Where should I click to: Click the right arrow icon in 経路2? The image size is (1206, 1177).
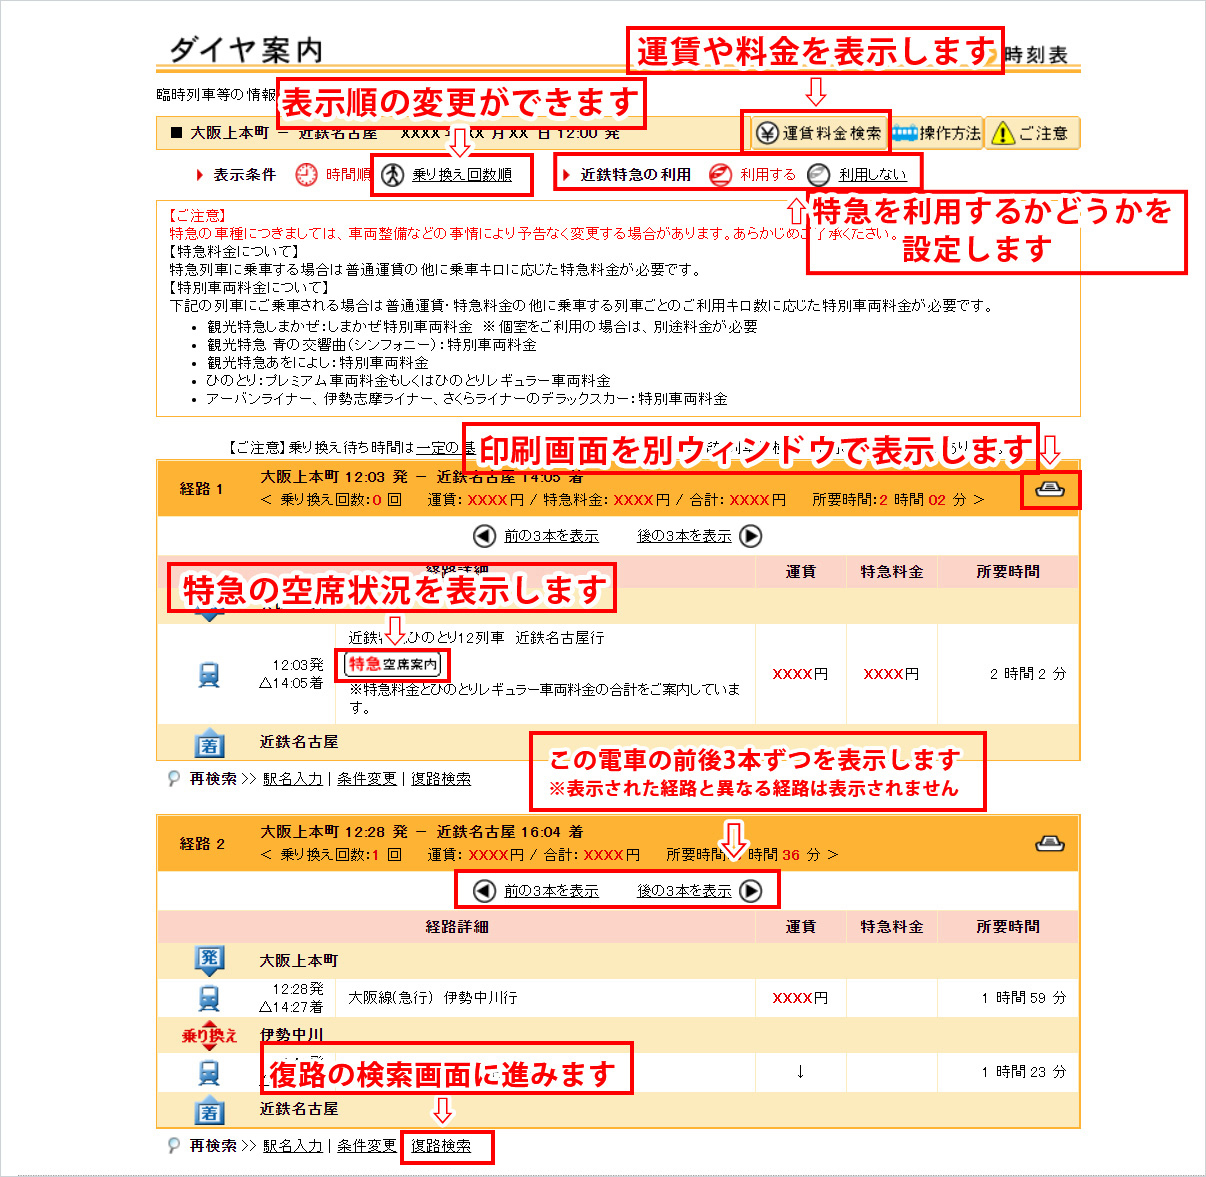[x=750, y=891]
